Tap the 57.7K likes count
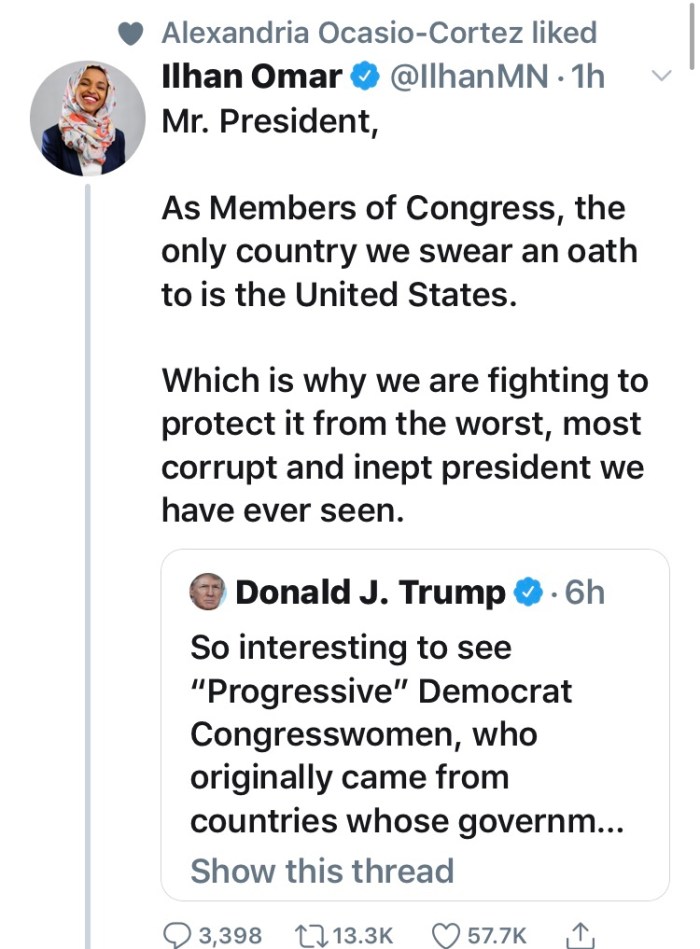 click(x=497, y=935)
